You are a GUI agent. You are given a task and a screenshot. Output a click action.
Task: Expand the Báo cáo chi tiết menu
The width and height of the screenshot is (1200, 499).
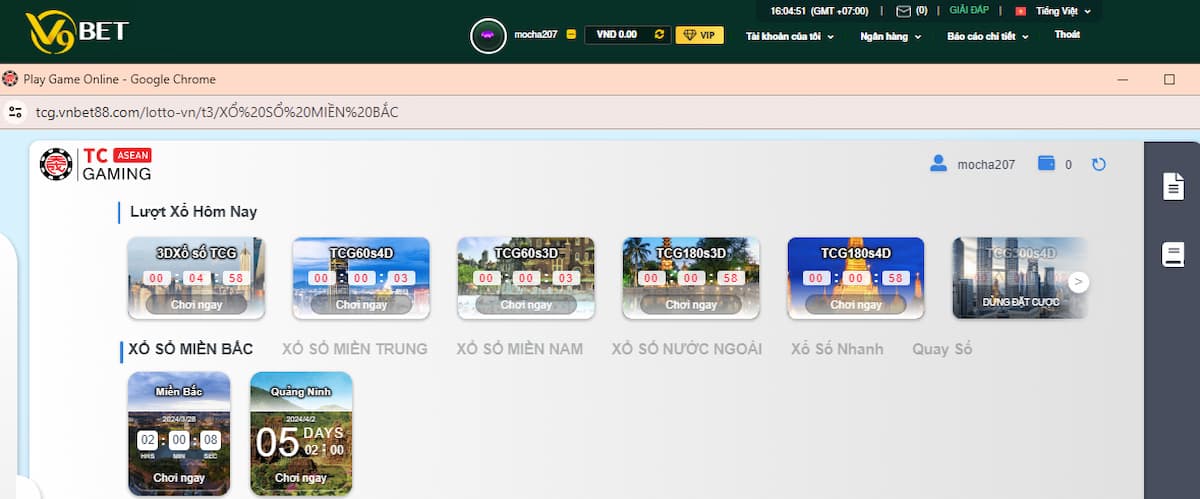pos(988,36)
